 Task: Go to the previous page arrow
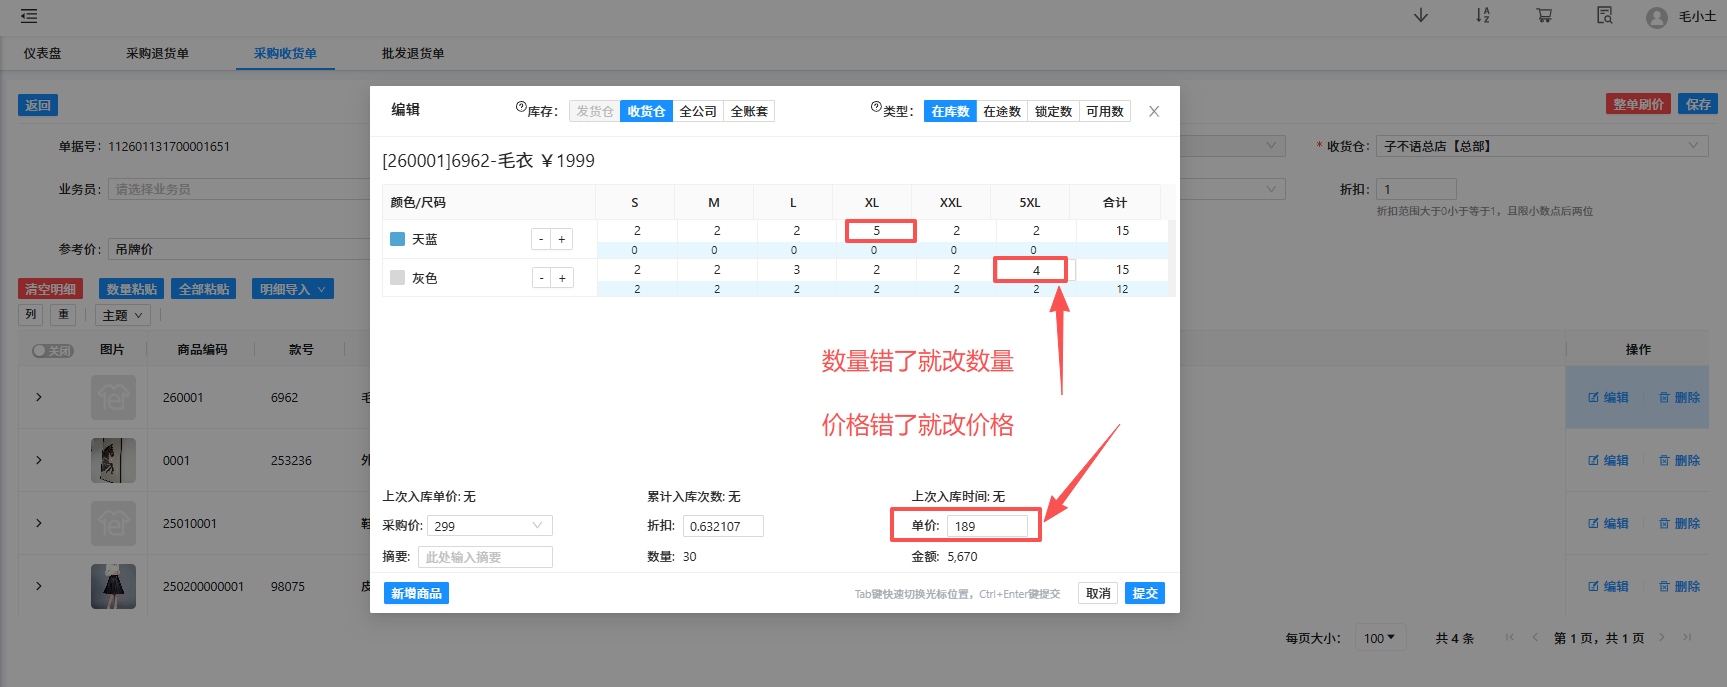coord(1535,637)
